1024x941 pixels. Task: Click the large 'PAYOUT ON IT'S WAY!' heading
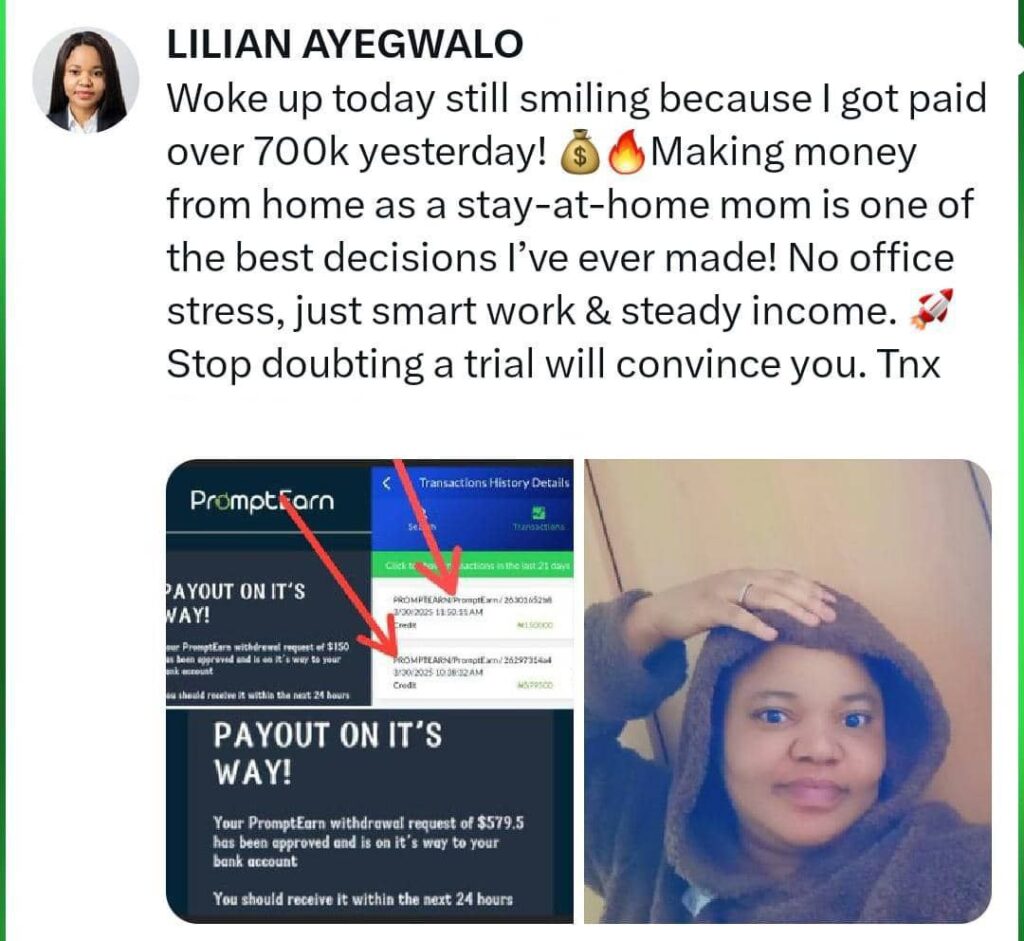[327, 754]
